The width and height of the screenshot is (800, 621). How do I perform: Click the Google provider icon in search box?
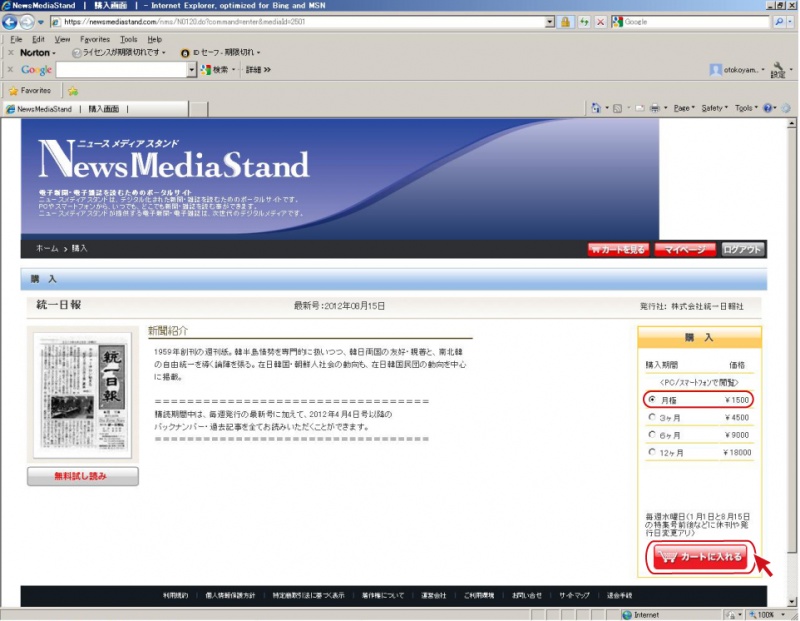click(617, 22)
